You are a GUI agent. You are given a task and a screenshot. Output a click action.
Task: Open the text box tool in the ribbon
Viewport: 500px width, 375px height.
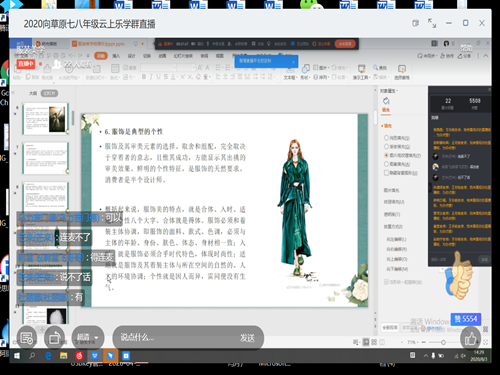coord(289,73)
